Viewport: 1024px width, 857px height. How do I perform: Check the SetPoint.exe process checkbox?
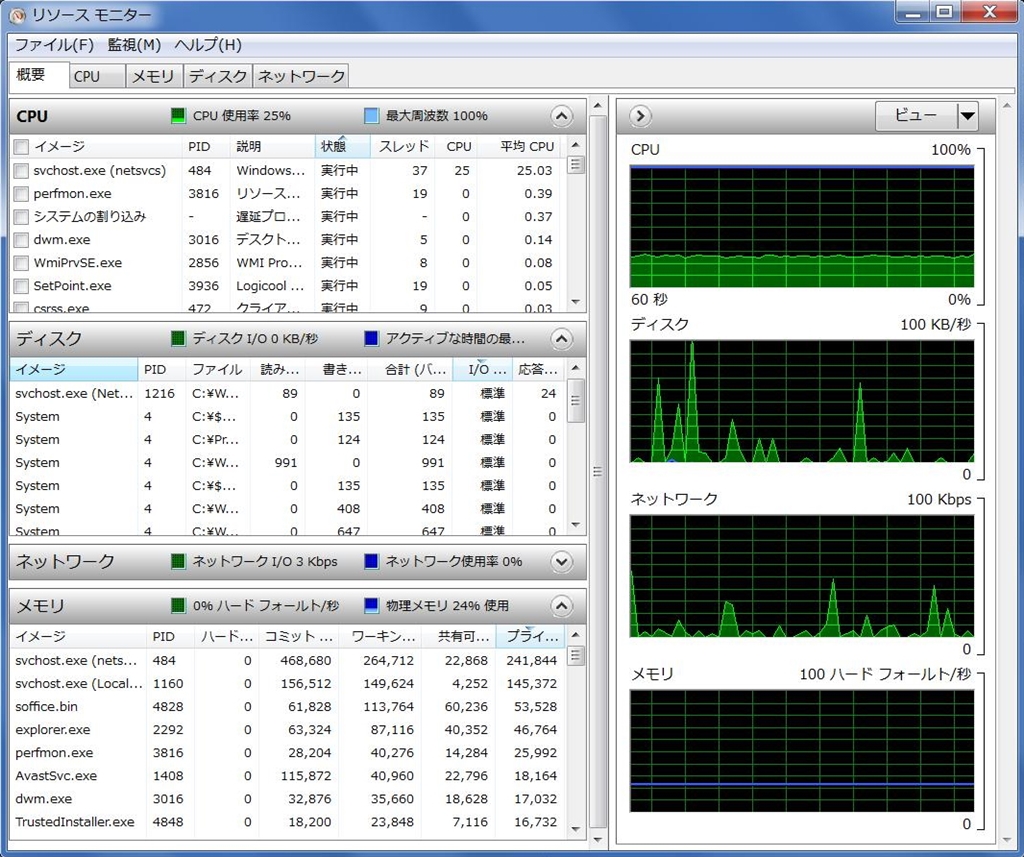click(21, 285)
